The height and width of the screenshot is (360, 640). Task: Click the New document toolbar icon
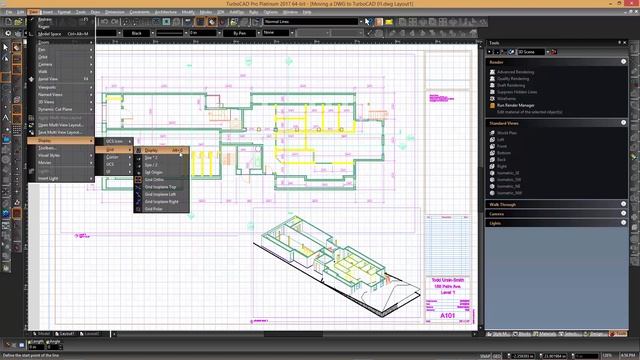click(x=8, y=22)
